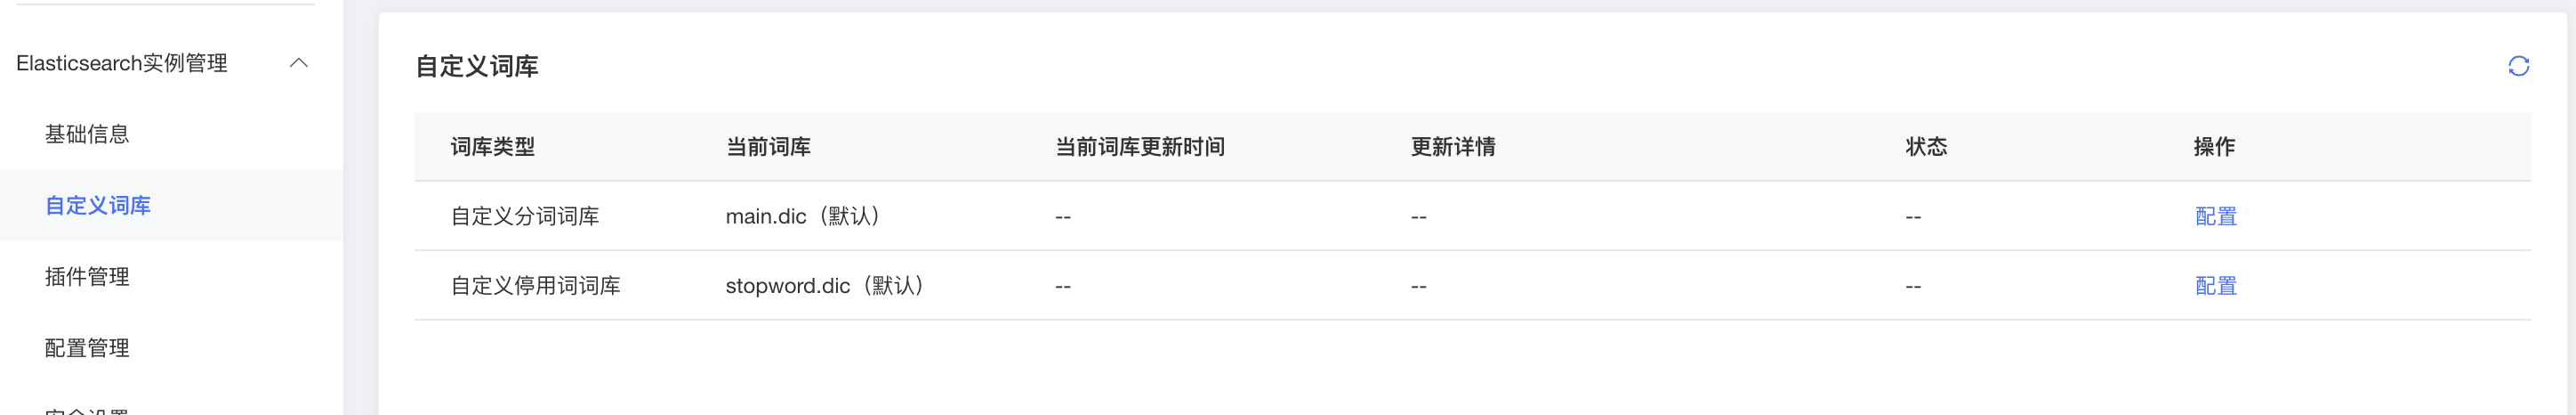Select the 自定义停用词词库 table cell

tap(536, 286)
